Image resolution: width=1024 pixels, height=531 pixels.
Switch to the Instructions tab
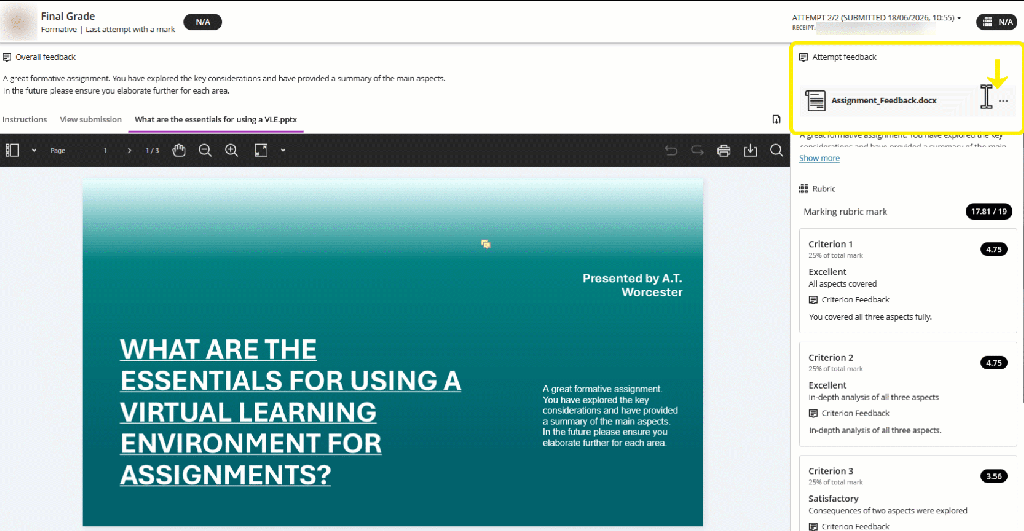[25, 120]
